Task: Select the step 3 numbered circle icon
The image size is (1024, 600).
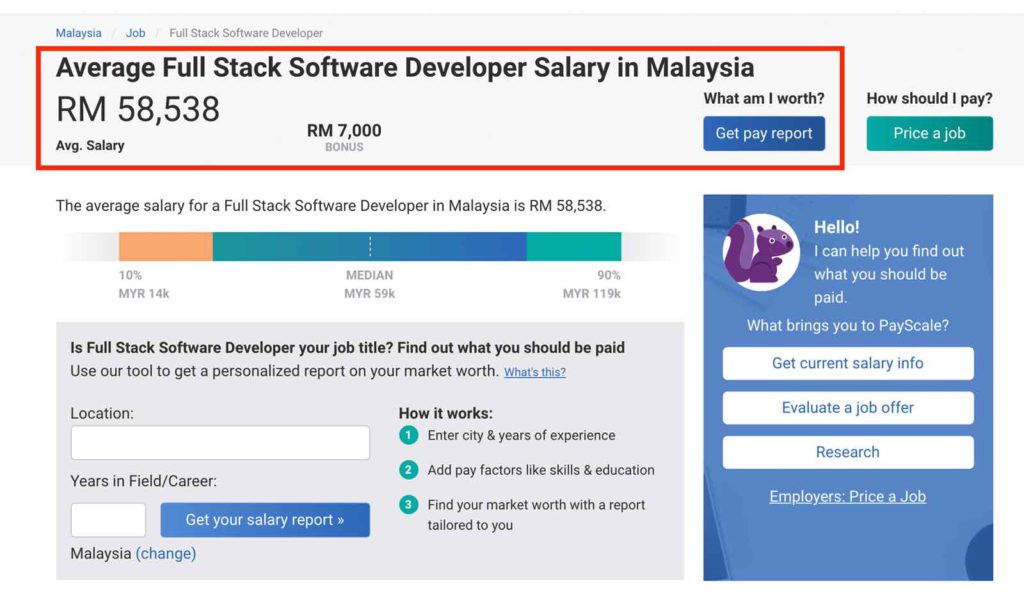Action: [x=407, y=505]
